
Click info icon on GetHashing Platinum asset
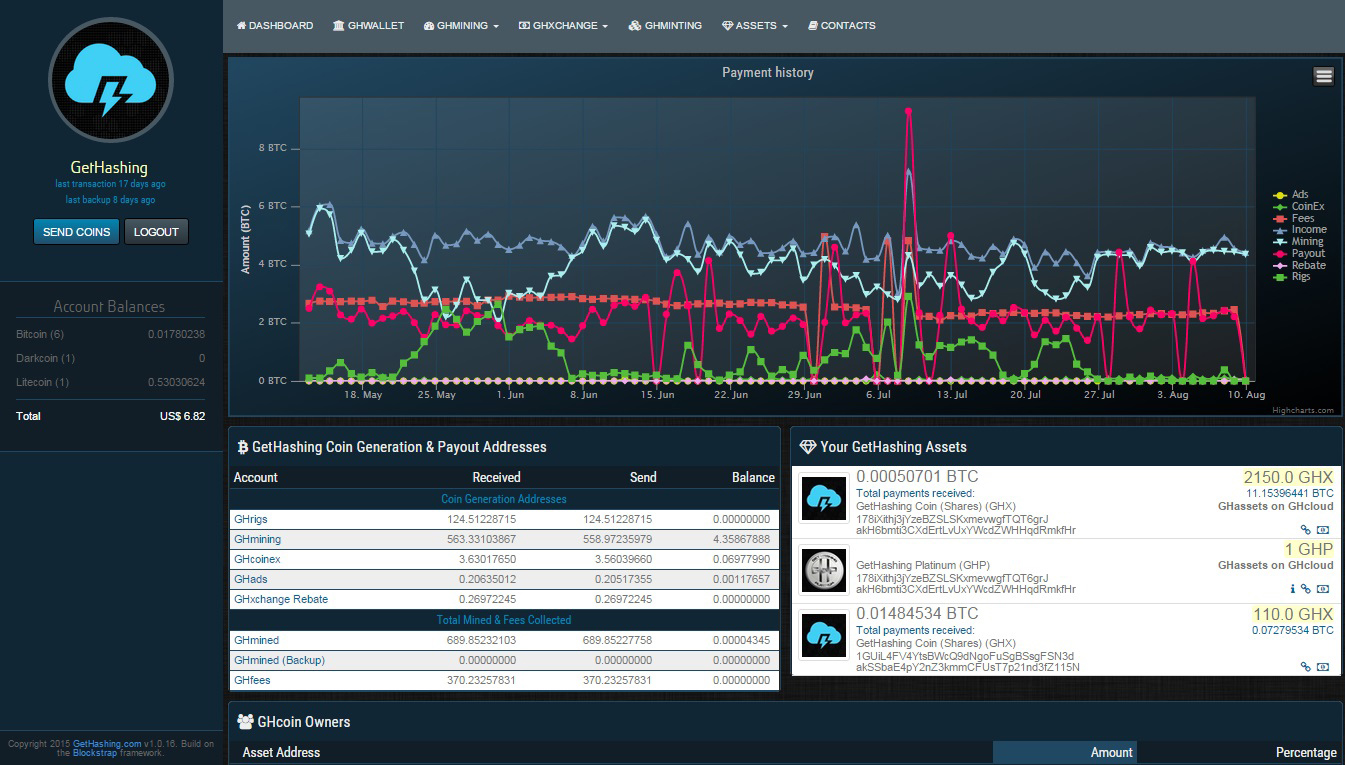1292,589
